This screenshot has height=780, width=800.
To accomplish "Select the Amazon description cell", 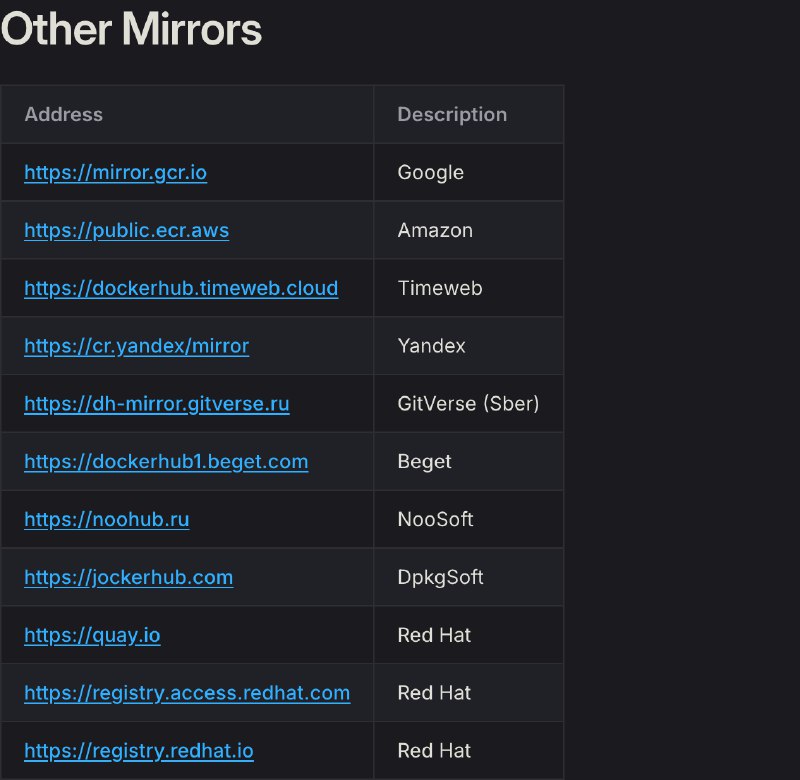I will [x=435, y=230].
